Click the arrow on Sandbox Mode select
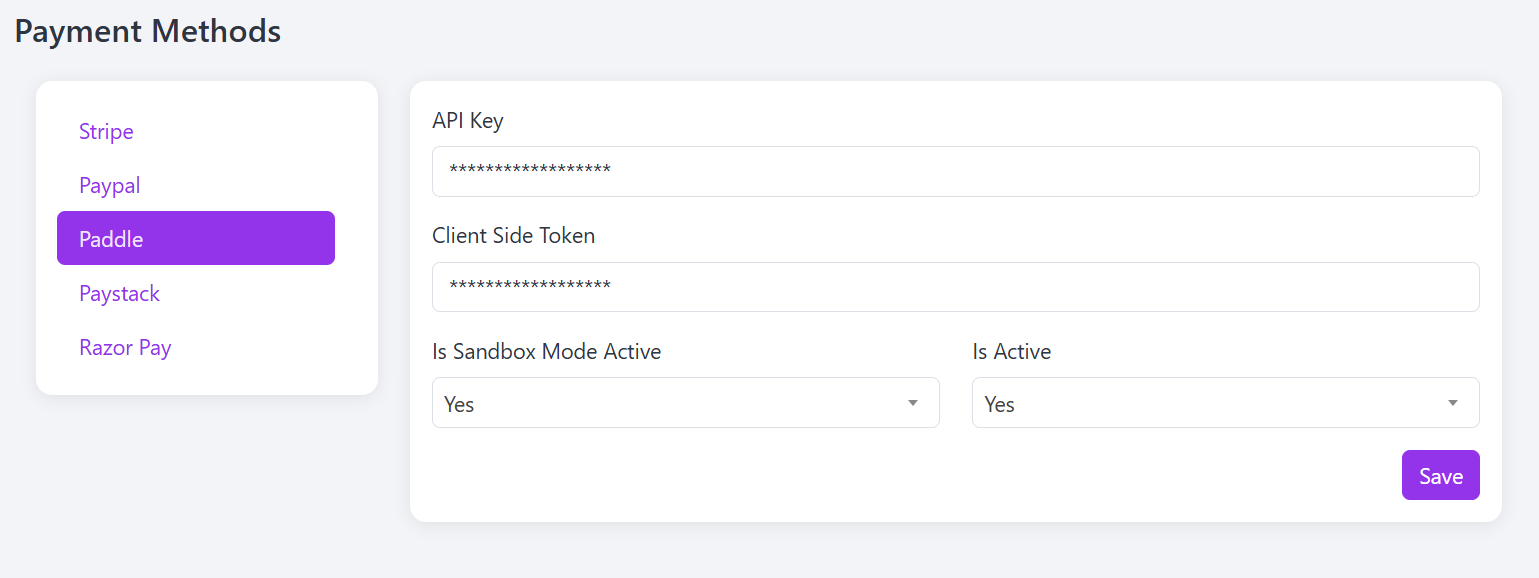Viewport: 1539px width, 578px height. (912, 403)
